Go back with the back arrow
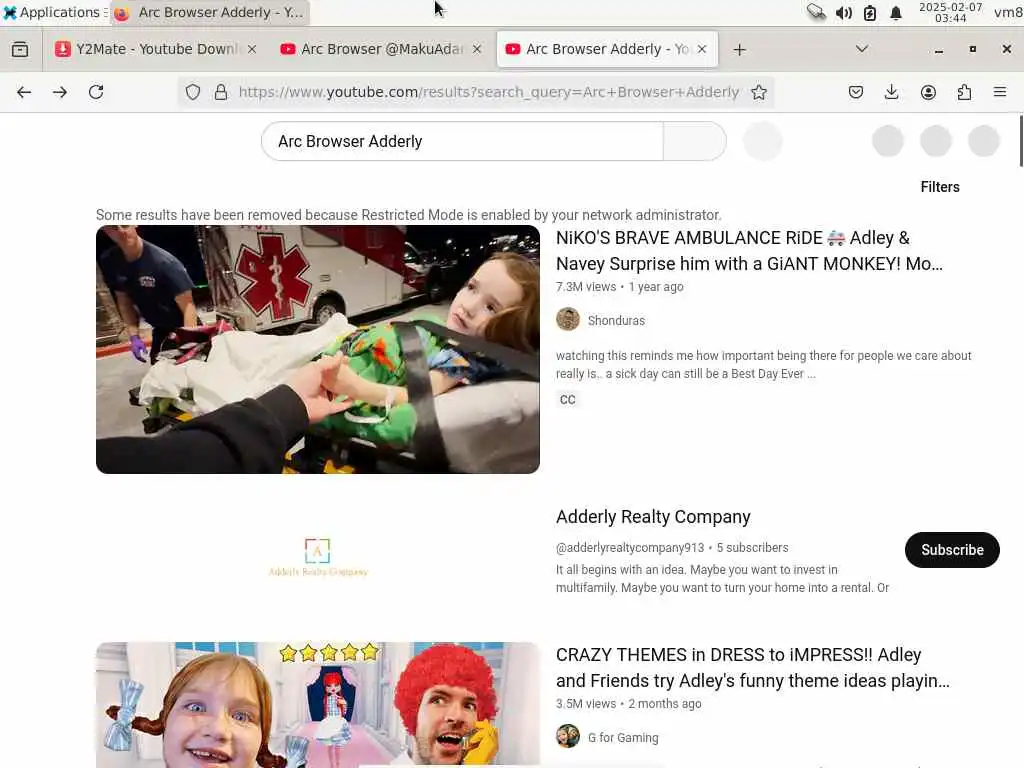1024x768 pixels. 24,92
